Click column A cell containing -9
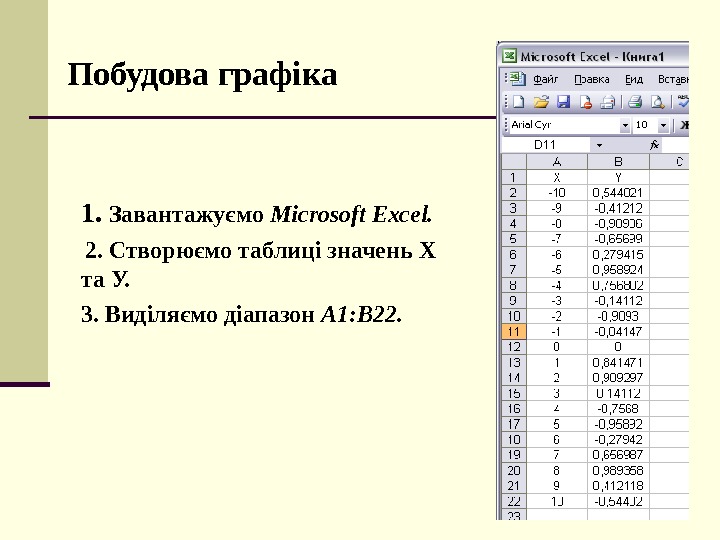The image size is (720, 540). tap(557, 208)
